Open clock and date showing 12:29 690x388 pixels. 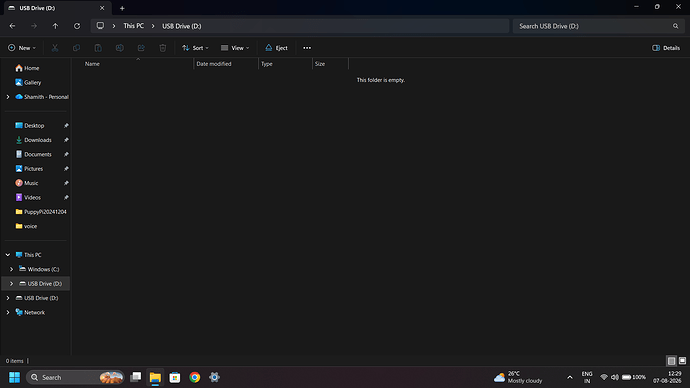[x=667, y=377]
